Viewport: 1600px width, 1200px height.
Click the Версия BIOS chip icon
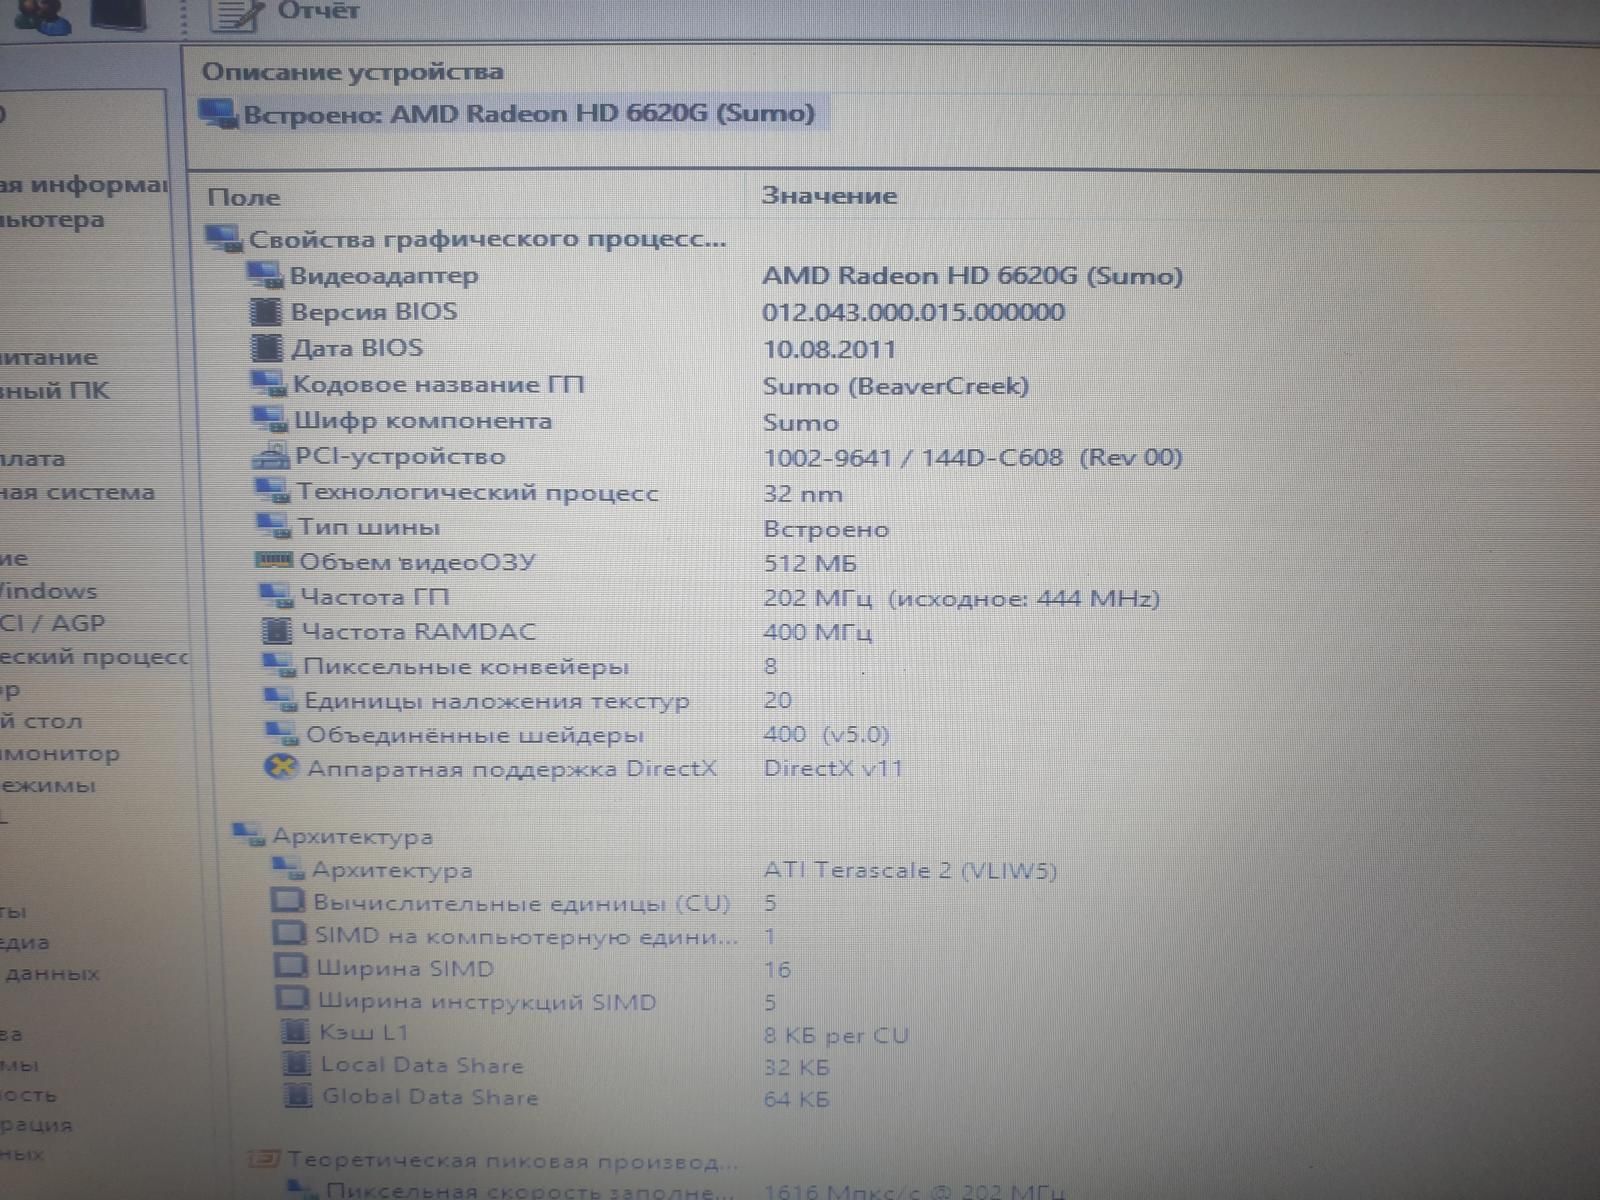click(266, 312)
